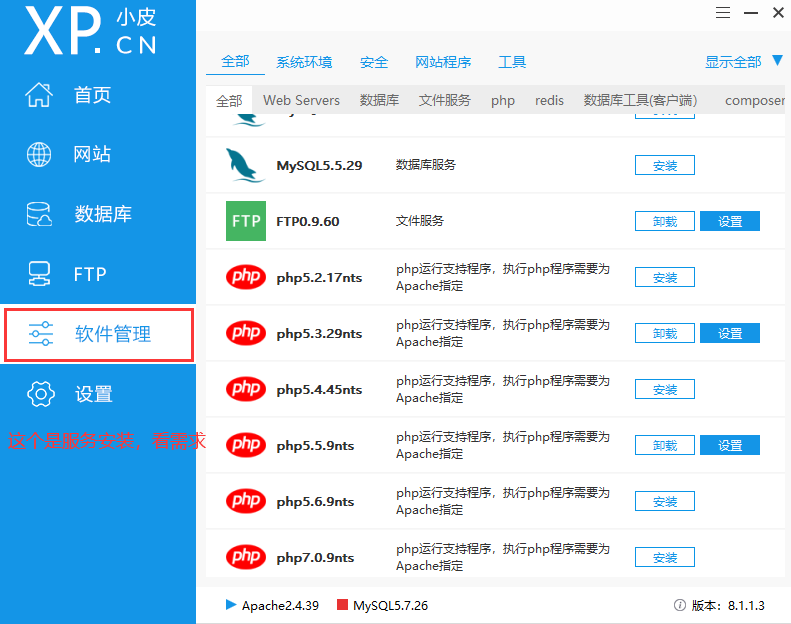Click the 网站 globe icon
The image size is (791, 624).
[x=39, y=155]
